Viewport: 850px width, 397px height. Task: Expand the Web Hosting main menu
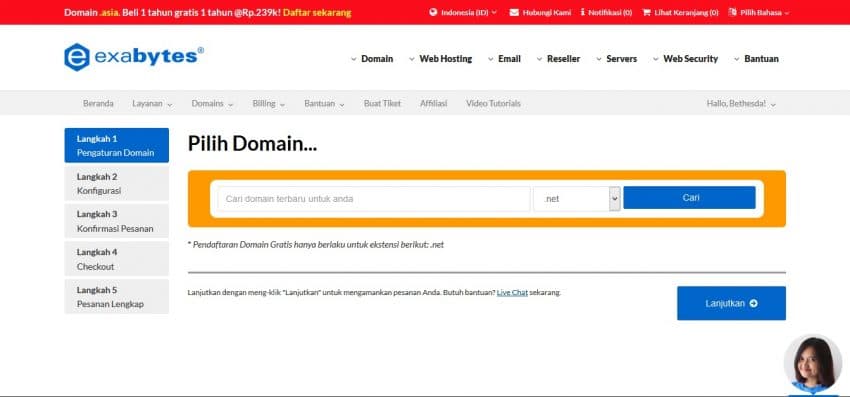(x=440, y=59)
